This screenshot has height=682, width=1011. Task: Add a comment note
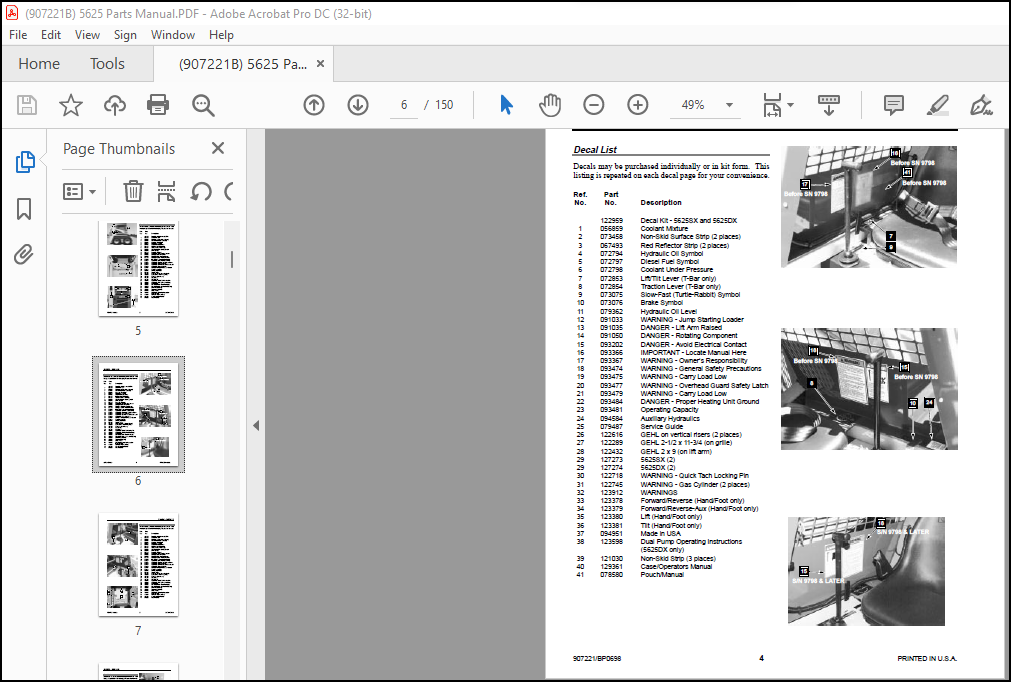[894, 105]
